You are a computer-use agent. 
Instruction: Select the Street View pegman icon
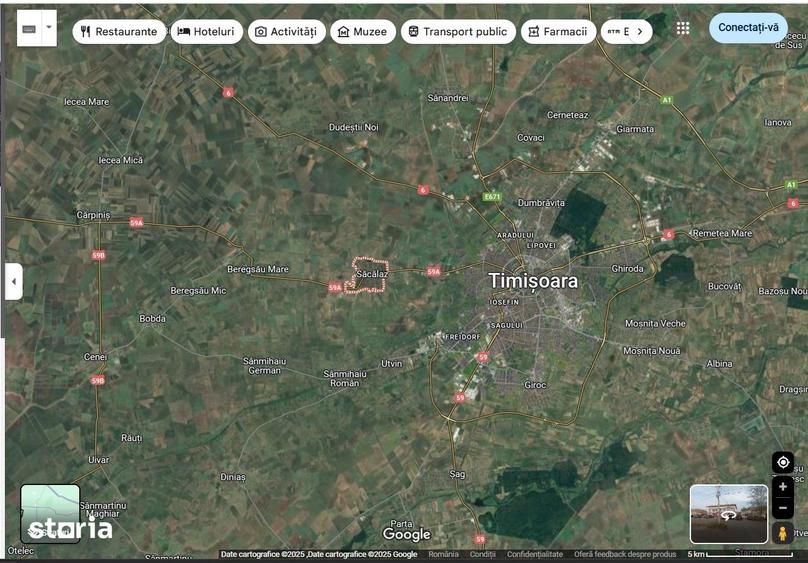point(782,533)
